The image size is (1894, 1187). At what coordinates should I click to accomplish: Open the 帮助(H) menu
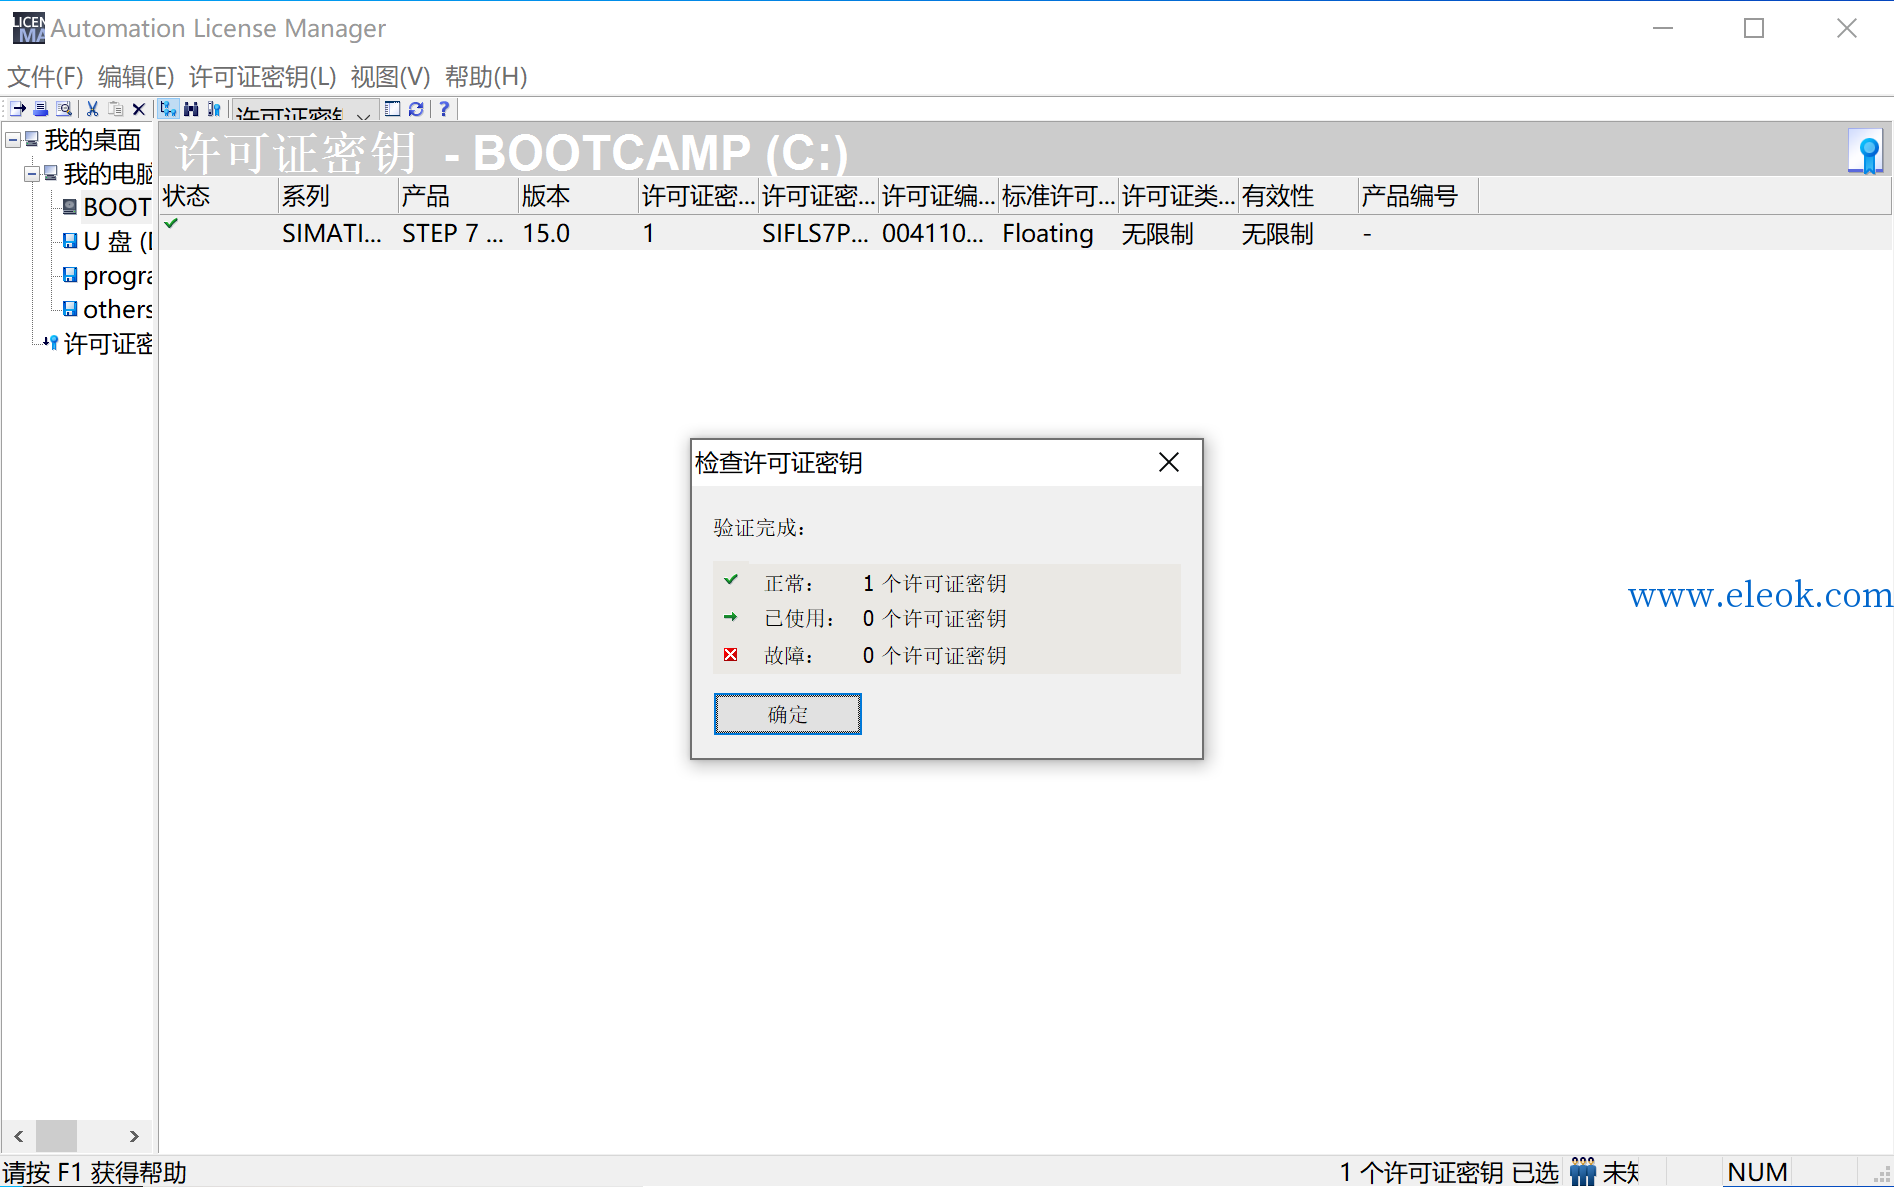[x=486, y=77]
